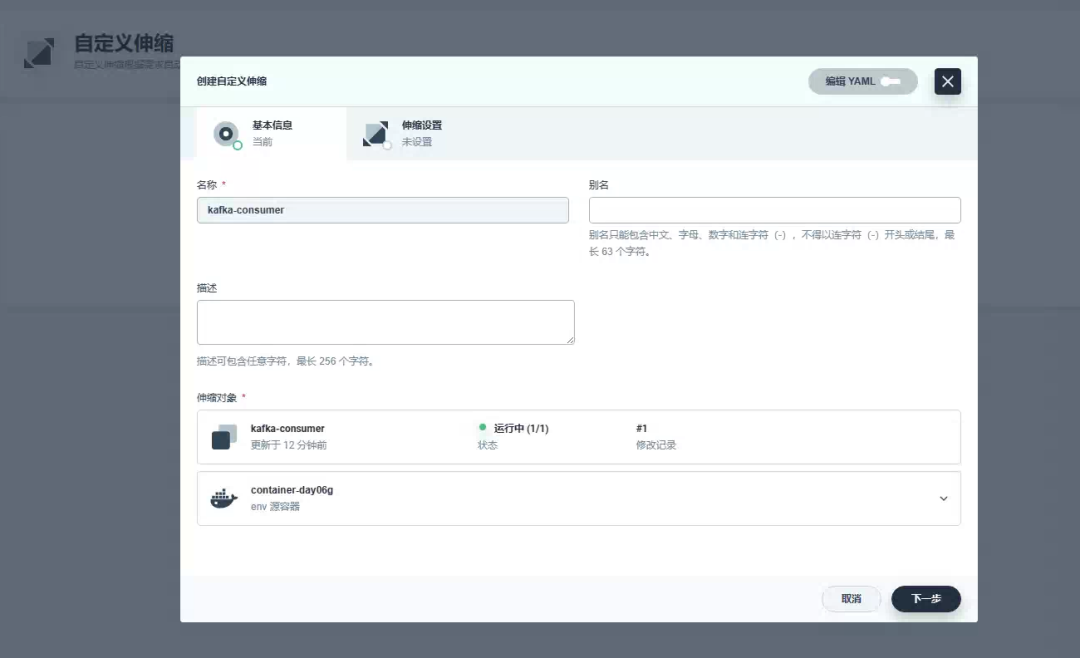The width and height of the screenshot is (1080, 658).
Task: Click the 描述 textarea resize handle
Action: pyautogui.click(x=570, y=340)
